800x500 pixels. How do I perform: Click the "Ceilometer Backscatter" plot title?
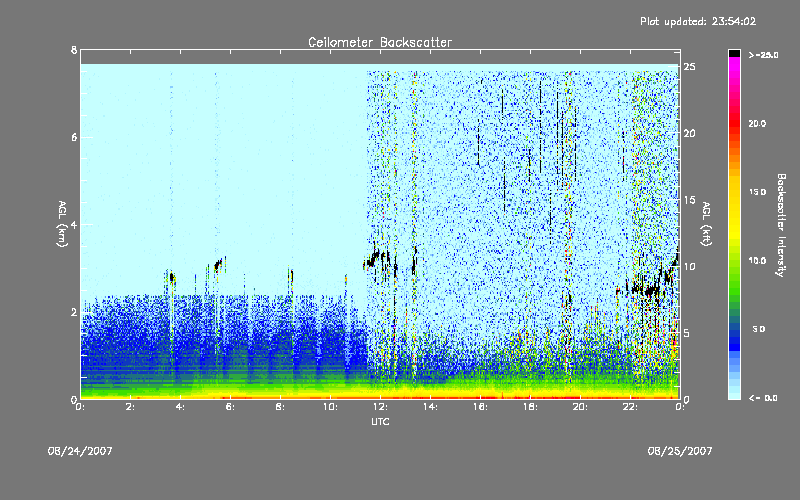pyautogui.click(x=380, y=42)
